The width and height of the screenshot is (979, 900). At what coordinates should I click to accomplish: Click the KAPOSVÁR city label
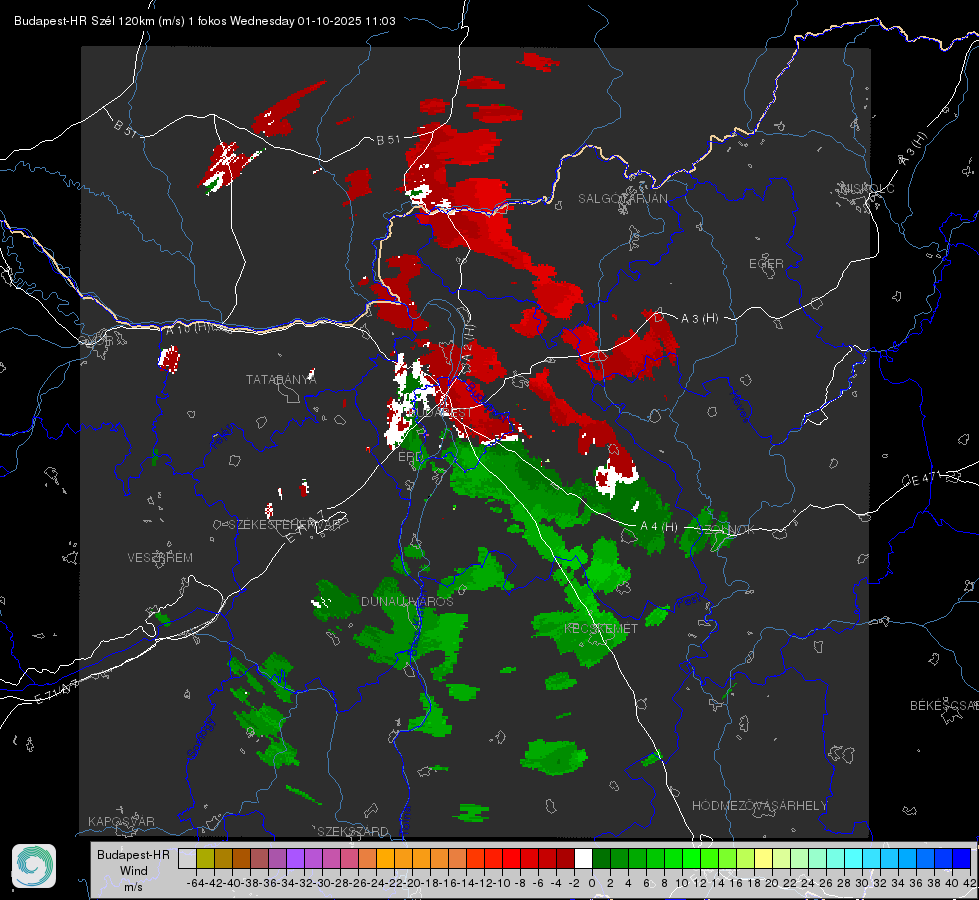click(121, 821)
